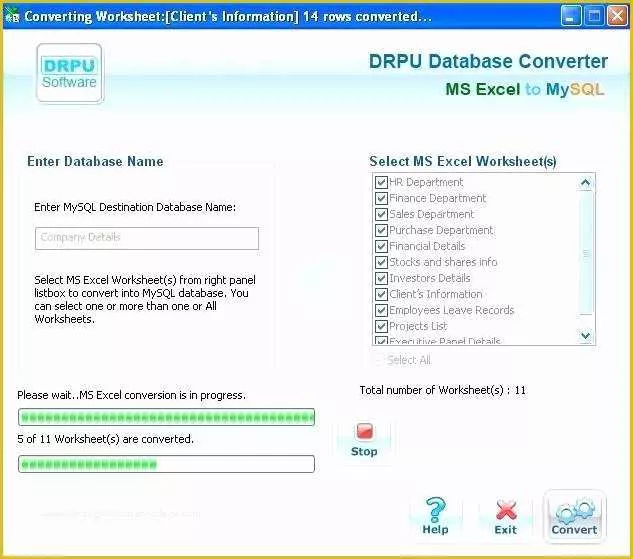Uncheck Employees Leave Records worksheet
Image resolution: width=633 pixels, height=559 pixels.
(x=381, y=310)
